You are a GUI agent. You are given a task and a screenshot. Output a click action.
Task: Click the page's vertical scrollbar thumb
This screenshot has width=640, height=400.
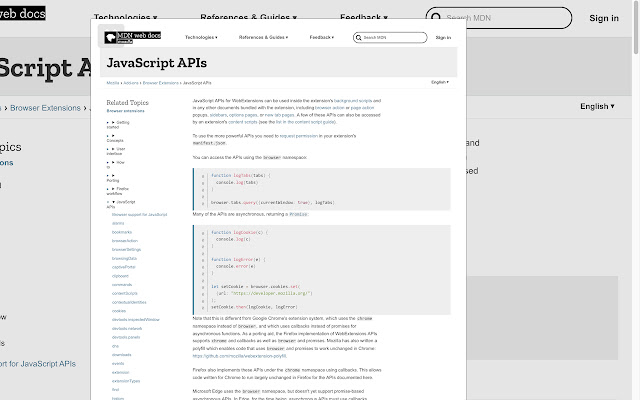(636, 27)
